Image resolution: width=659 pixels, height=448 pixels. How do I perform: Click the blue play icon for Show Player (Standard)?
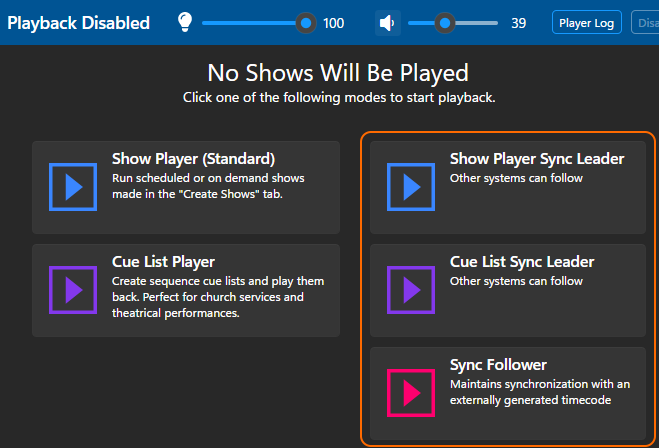click(x=73, y=187)
